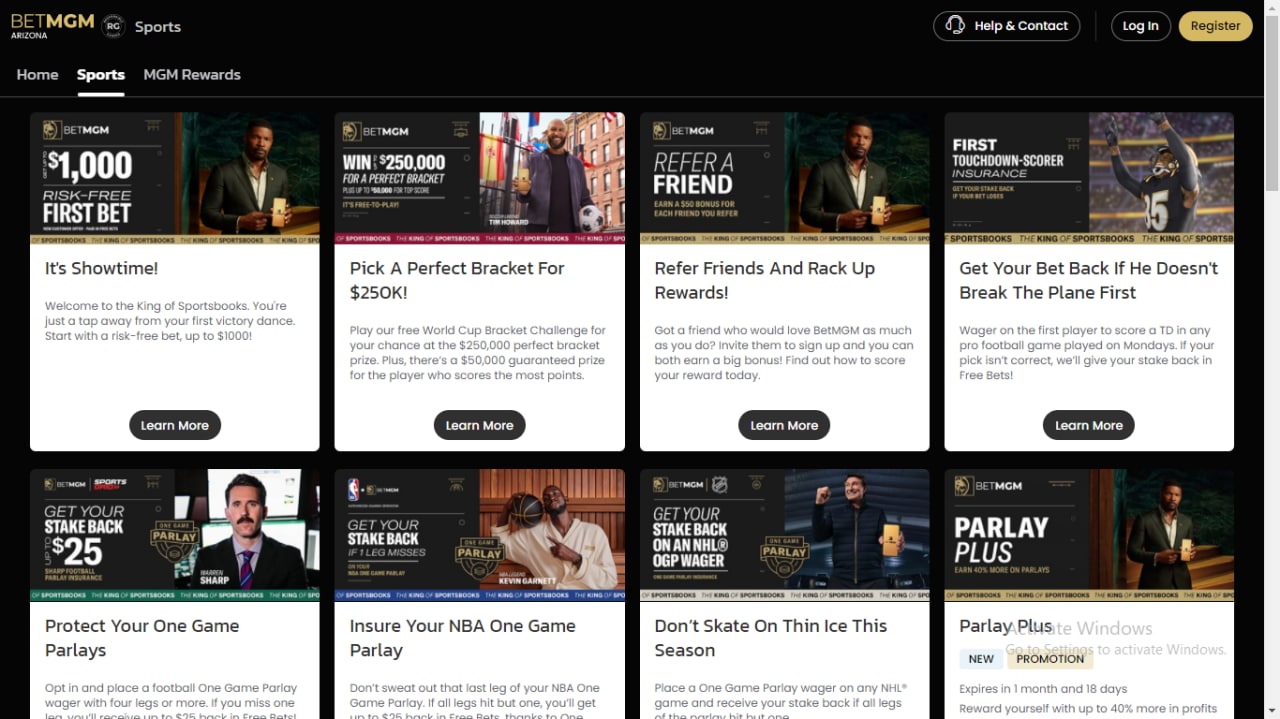Screen dimensions: 1280x719
Task: Click the gold Register button
Action: [x=1215, y=26]
